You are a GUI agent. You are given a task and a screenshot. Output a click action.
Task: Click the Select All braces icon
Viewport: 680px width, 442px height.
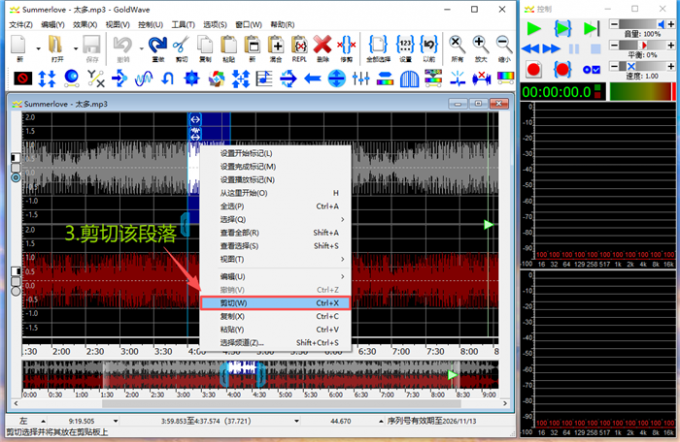click(x=378, y=45)
